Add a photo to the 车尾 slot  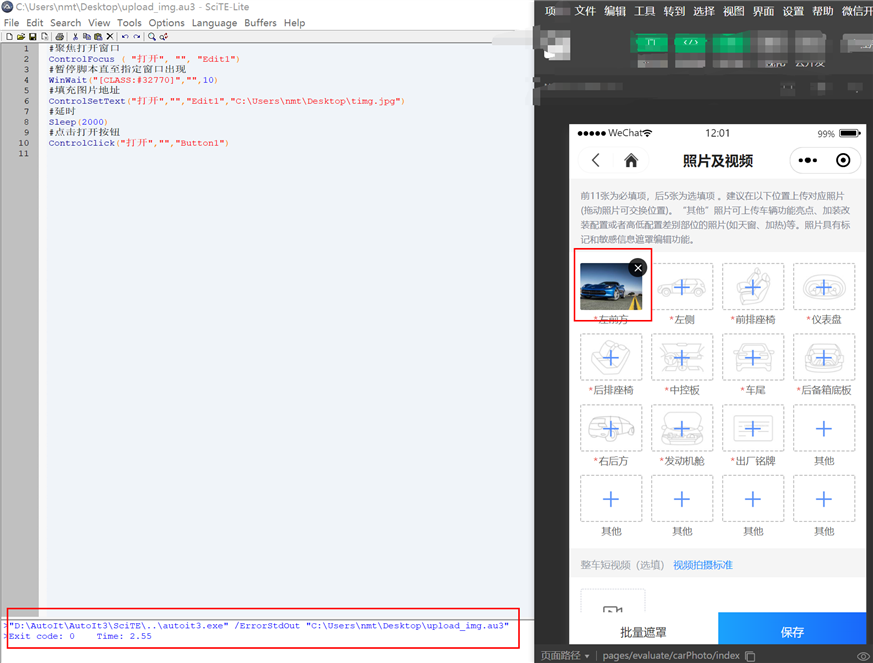753,357
